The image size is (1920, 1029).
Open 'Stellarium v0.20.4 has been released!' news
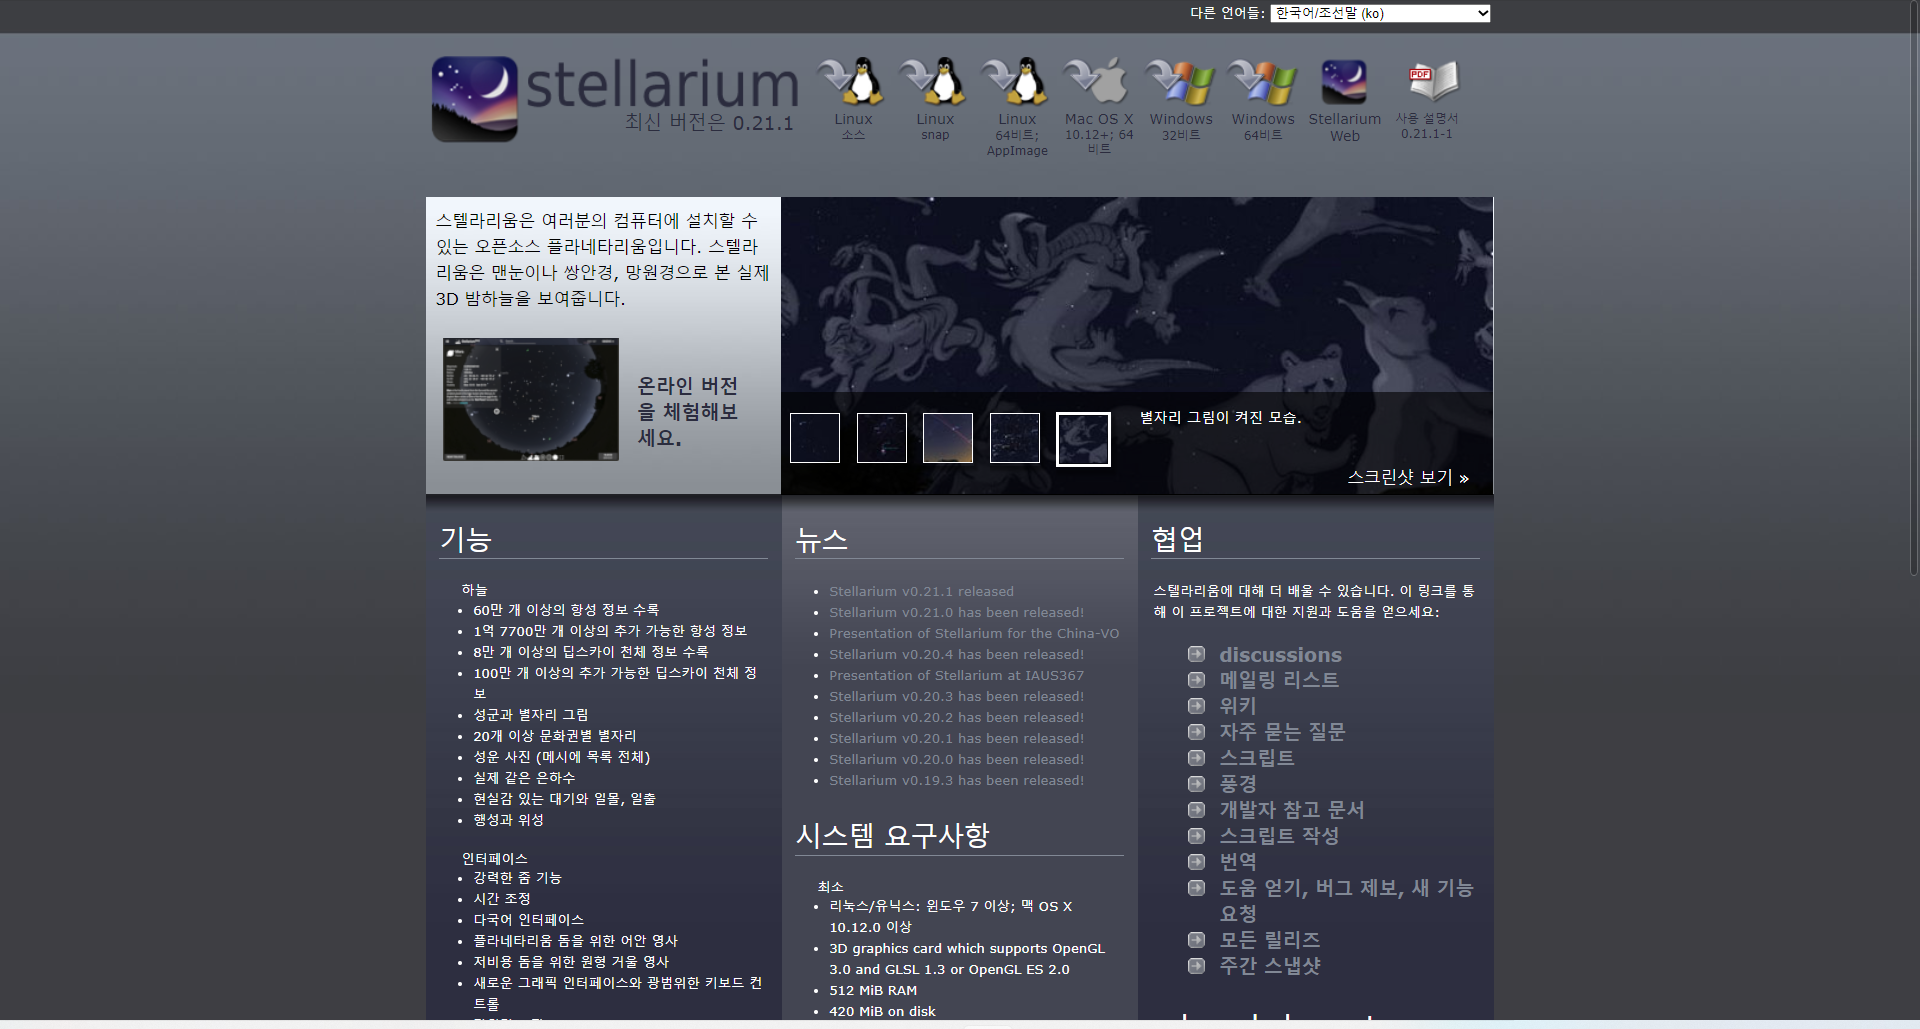956,654
